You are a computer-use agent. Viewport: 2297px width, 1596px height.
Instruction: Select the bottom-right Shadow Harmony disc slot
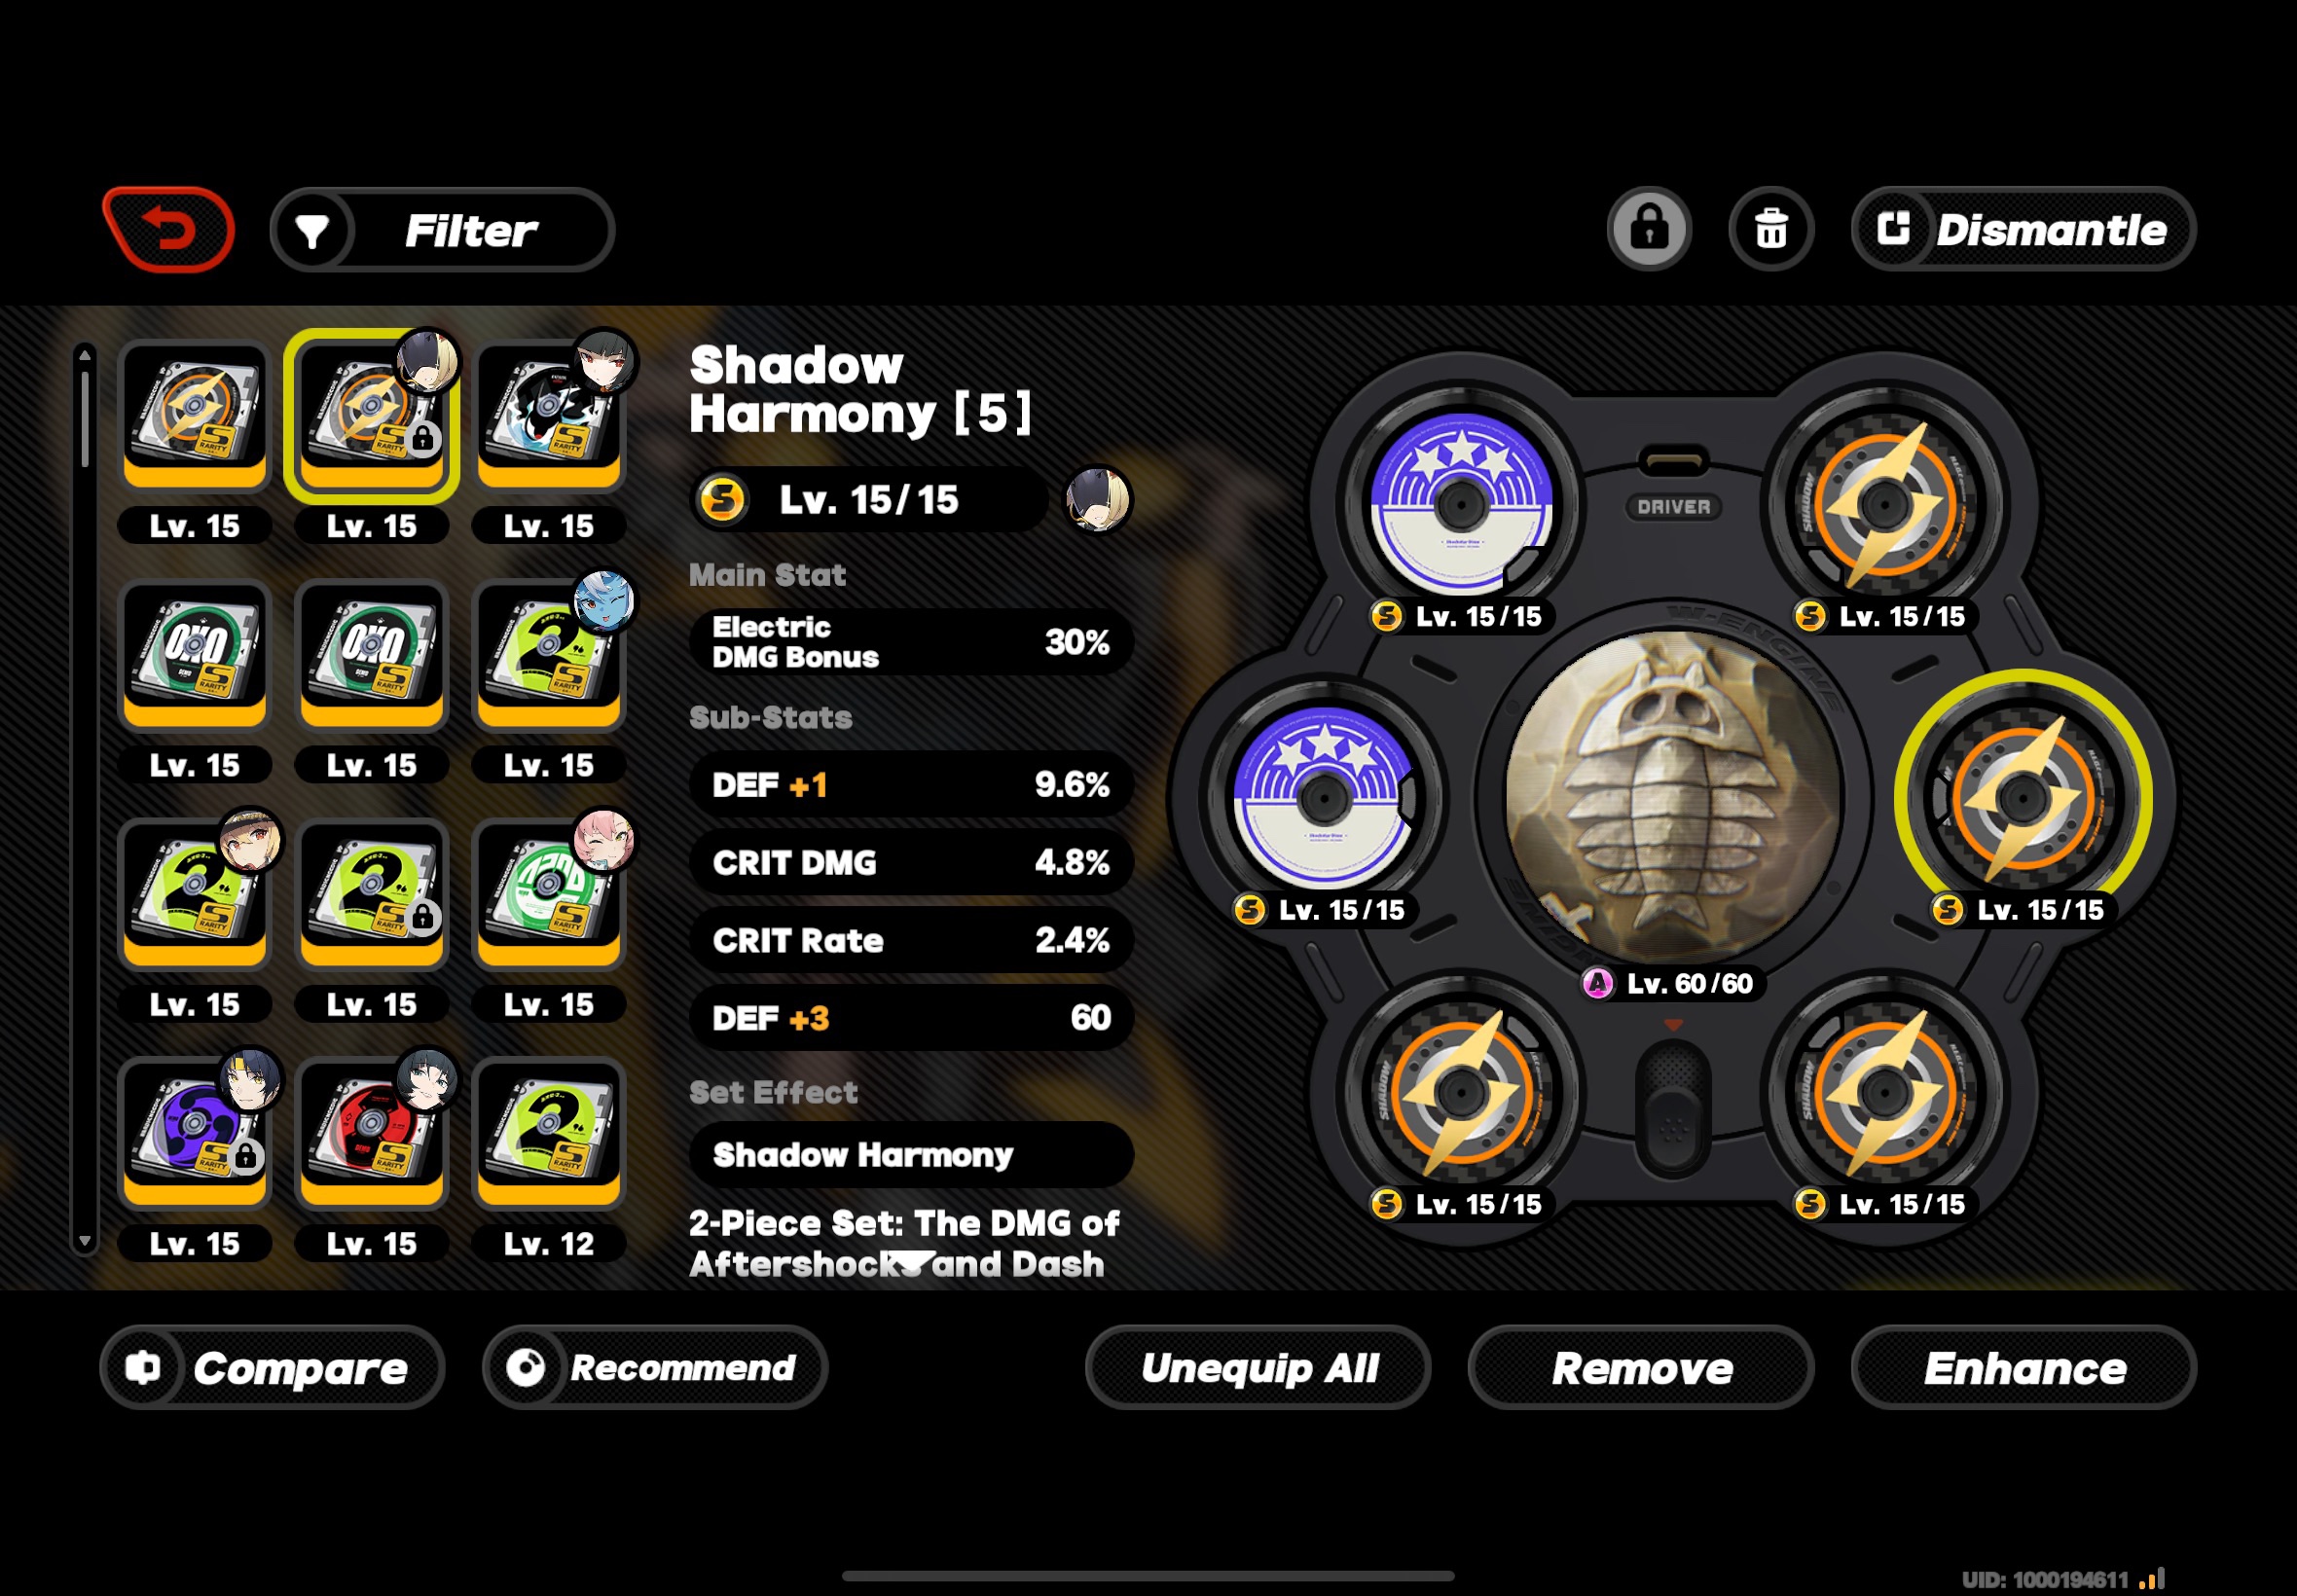pyautogui.click(x=1885, y=1092)
